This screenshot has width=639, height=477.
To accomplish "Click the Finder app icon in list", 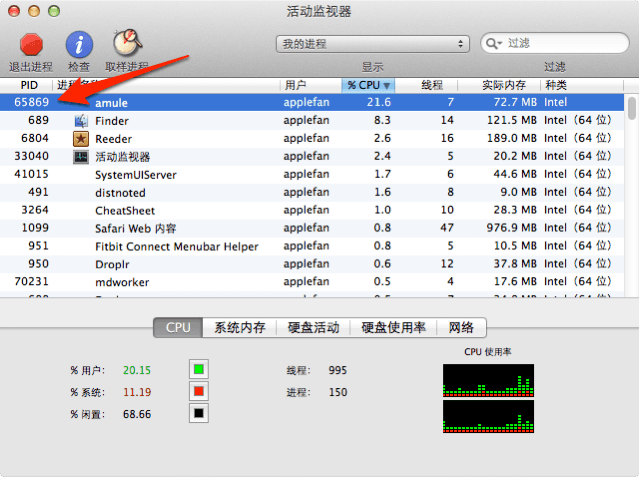I will 81,121.
